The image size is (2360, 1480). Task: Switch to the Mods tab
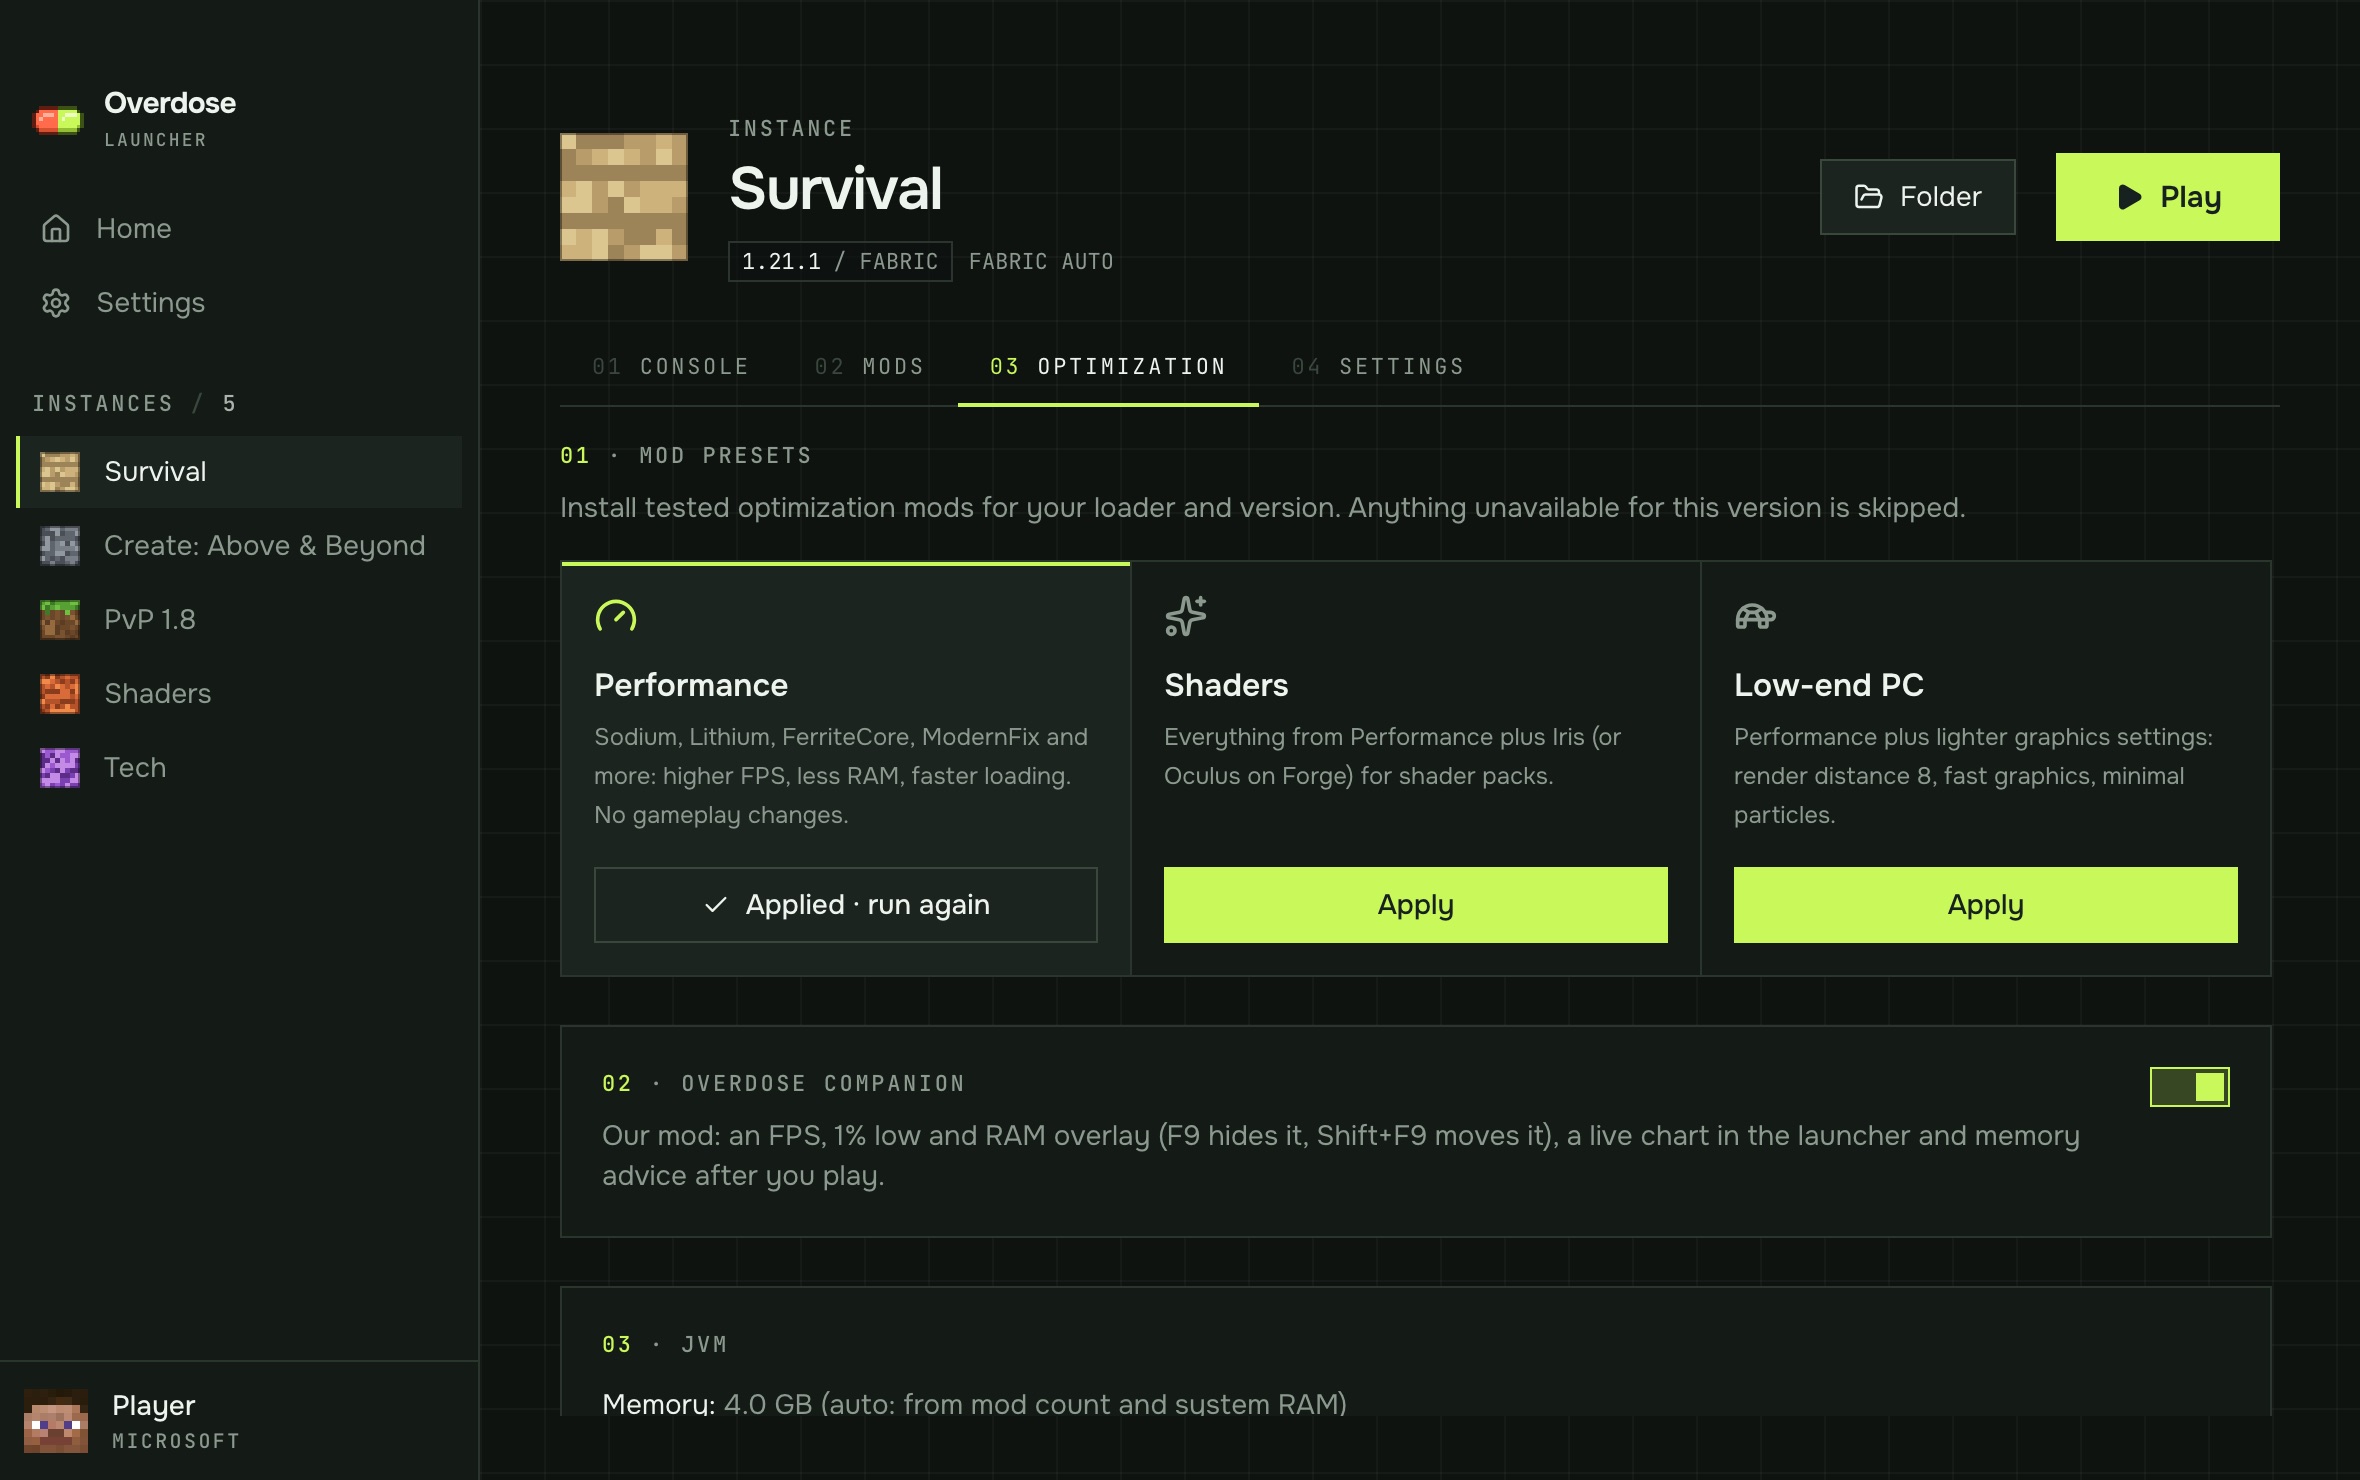[869, 367]
